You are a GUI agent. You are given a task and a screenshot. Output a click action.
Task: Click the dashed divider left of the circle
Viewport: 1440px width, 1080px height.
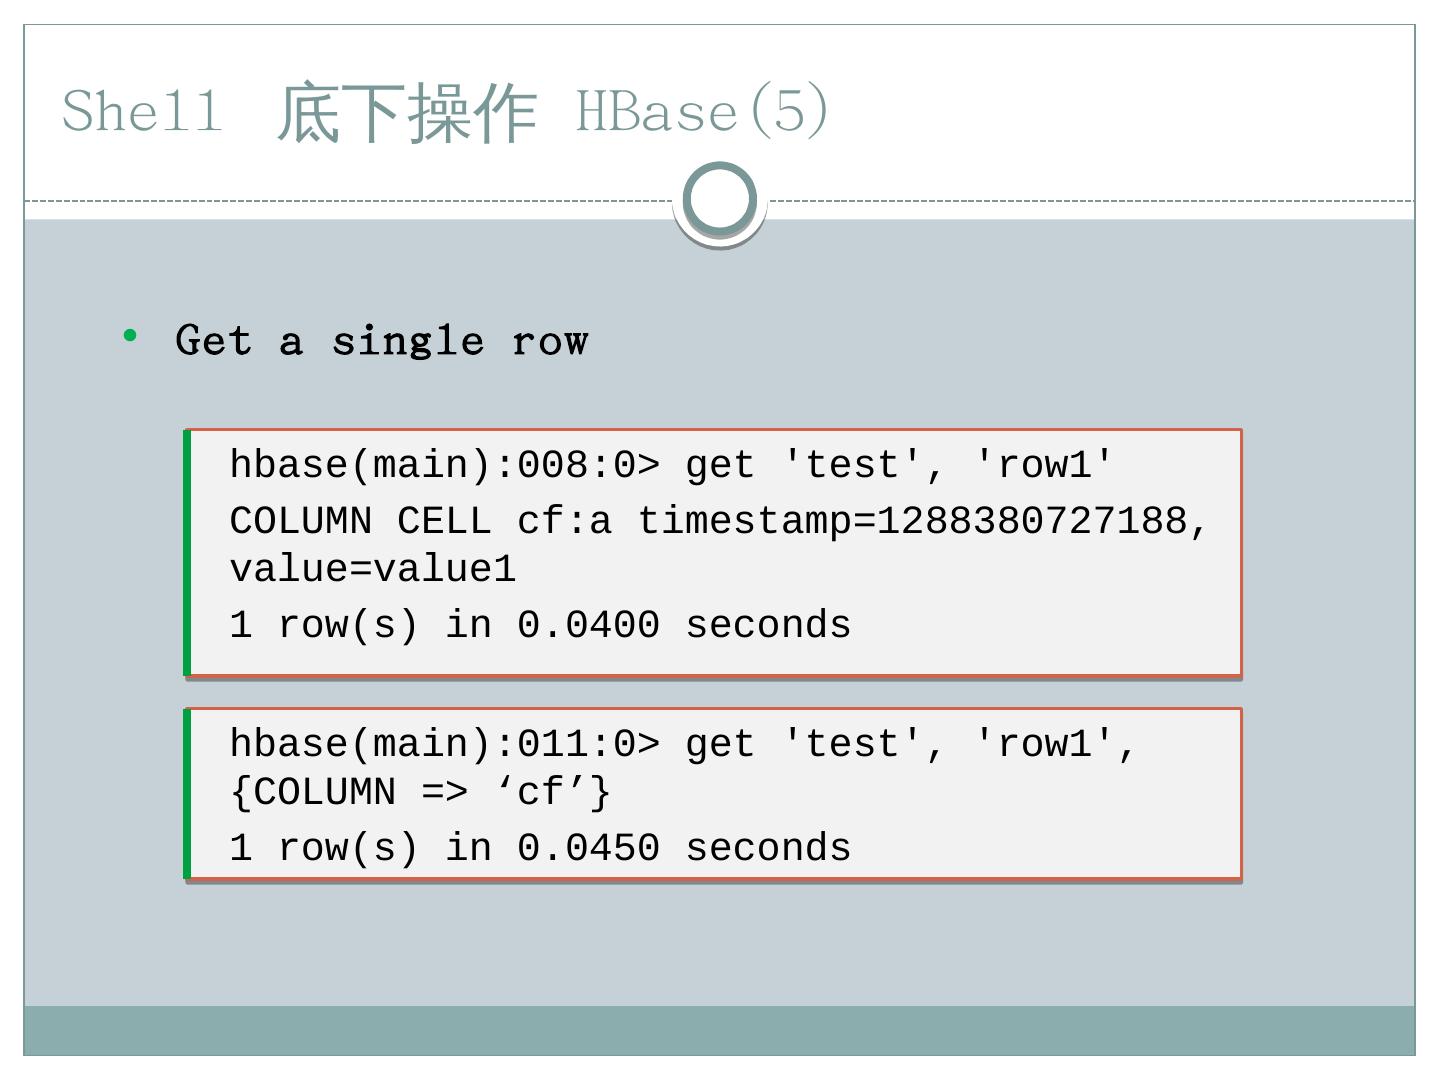click(x=350, y=201)
